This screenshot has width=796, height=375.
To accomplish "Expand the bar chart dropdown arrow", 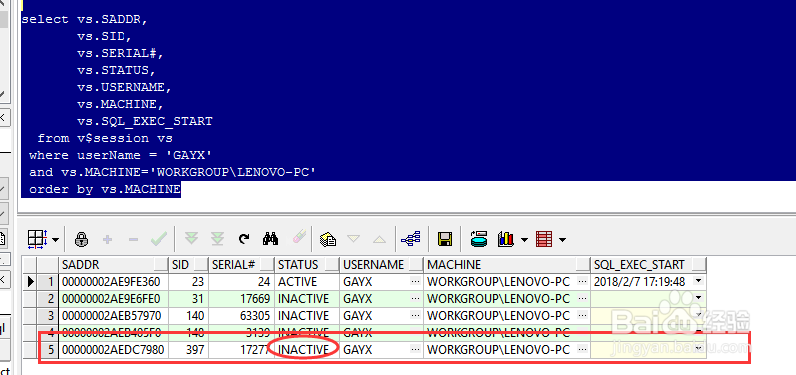I will [524, 240].
